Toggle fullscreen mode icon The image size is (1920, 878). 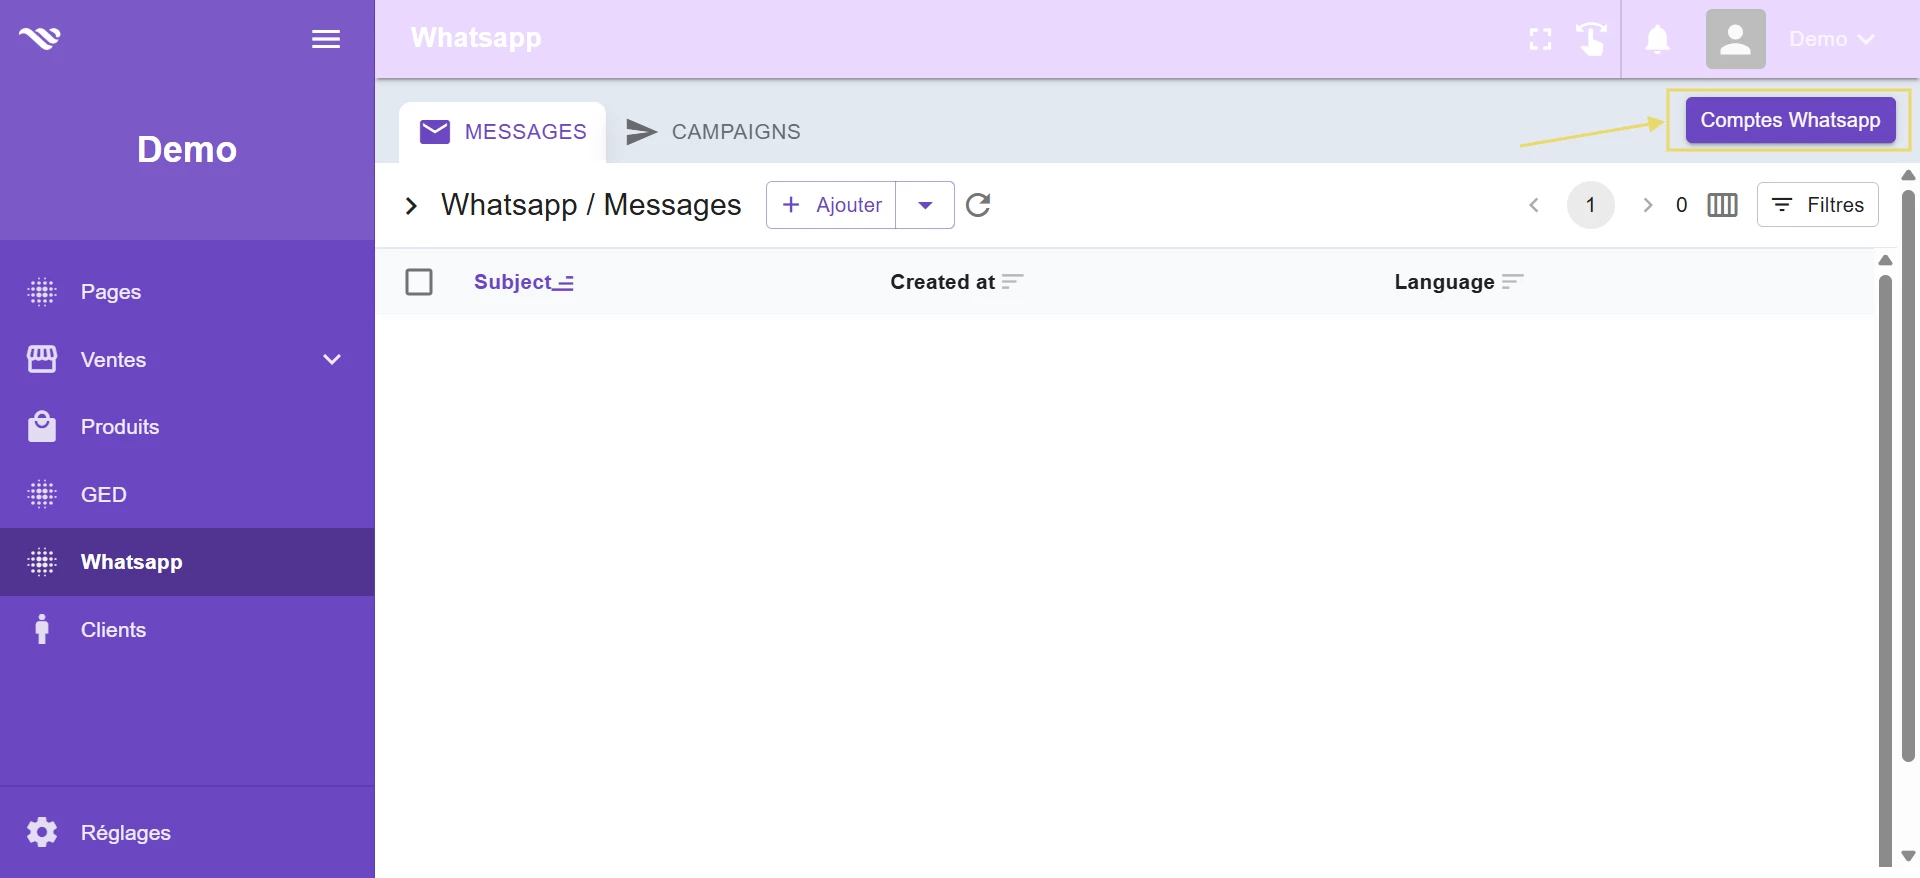click(x=1540, y=39)
